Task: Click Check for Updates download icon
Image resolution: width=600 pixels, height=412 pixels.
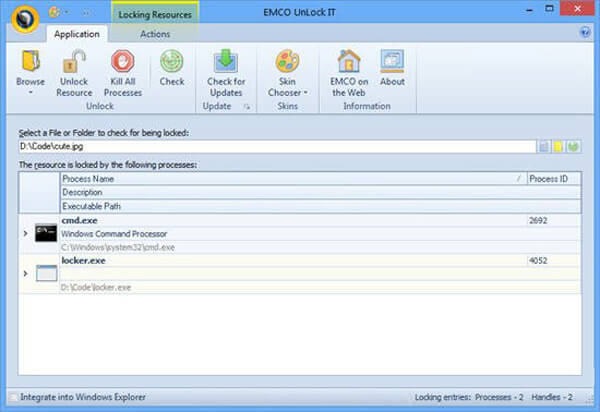Action: [226, 60]
